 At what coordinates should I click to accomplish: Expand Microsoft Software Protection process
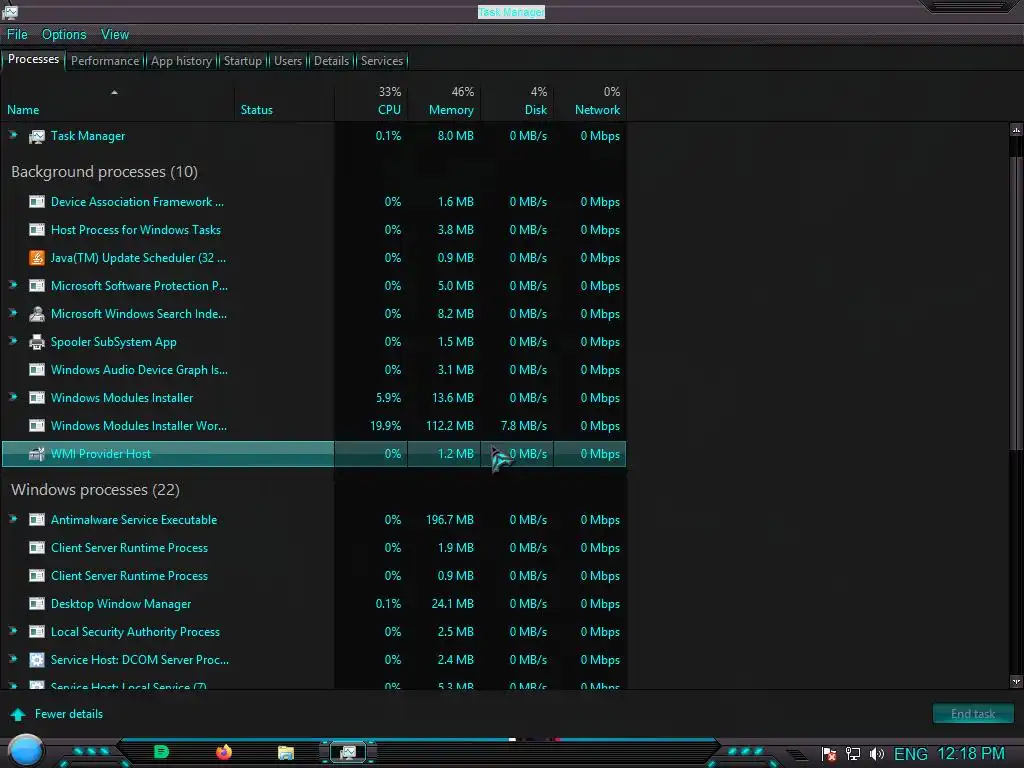coord(13,285)
